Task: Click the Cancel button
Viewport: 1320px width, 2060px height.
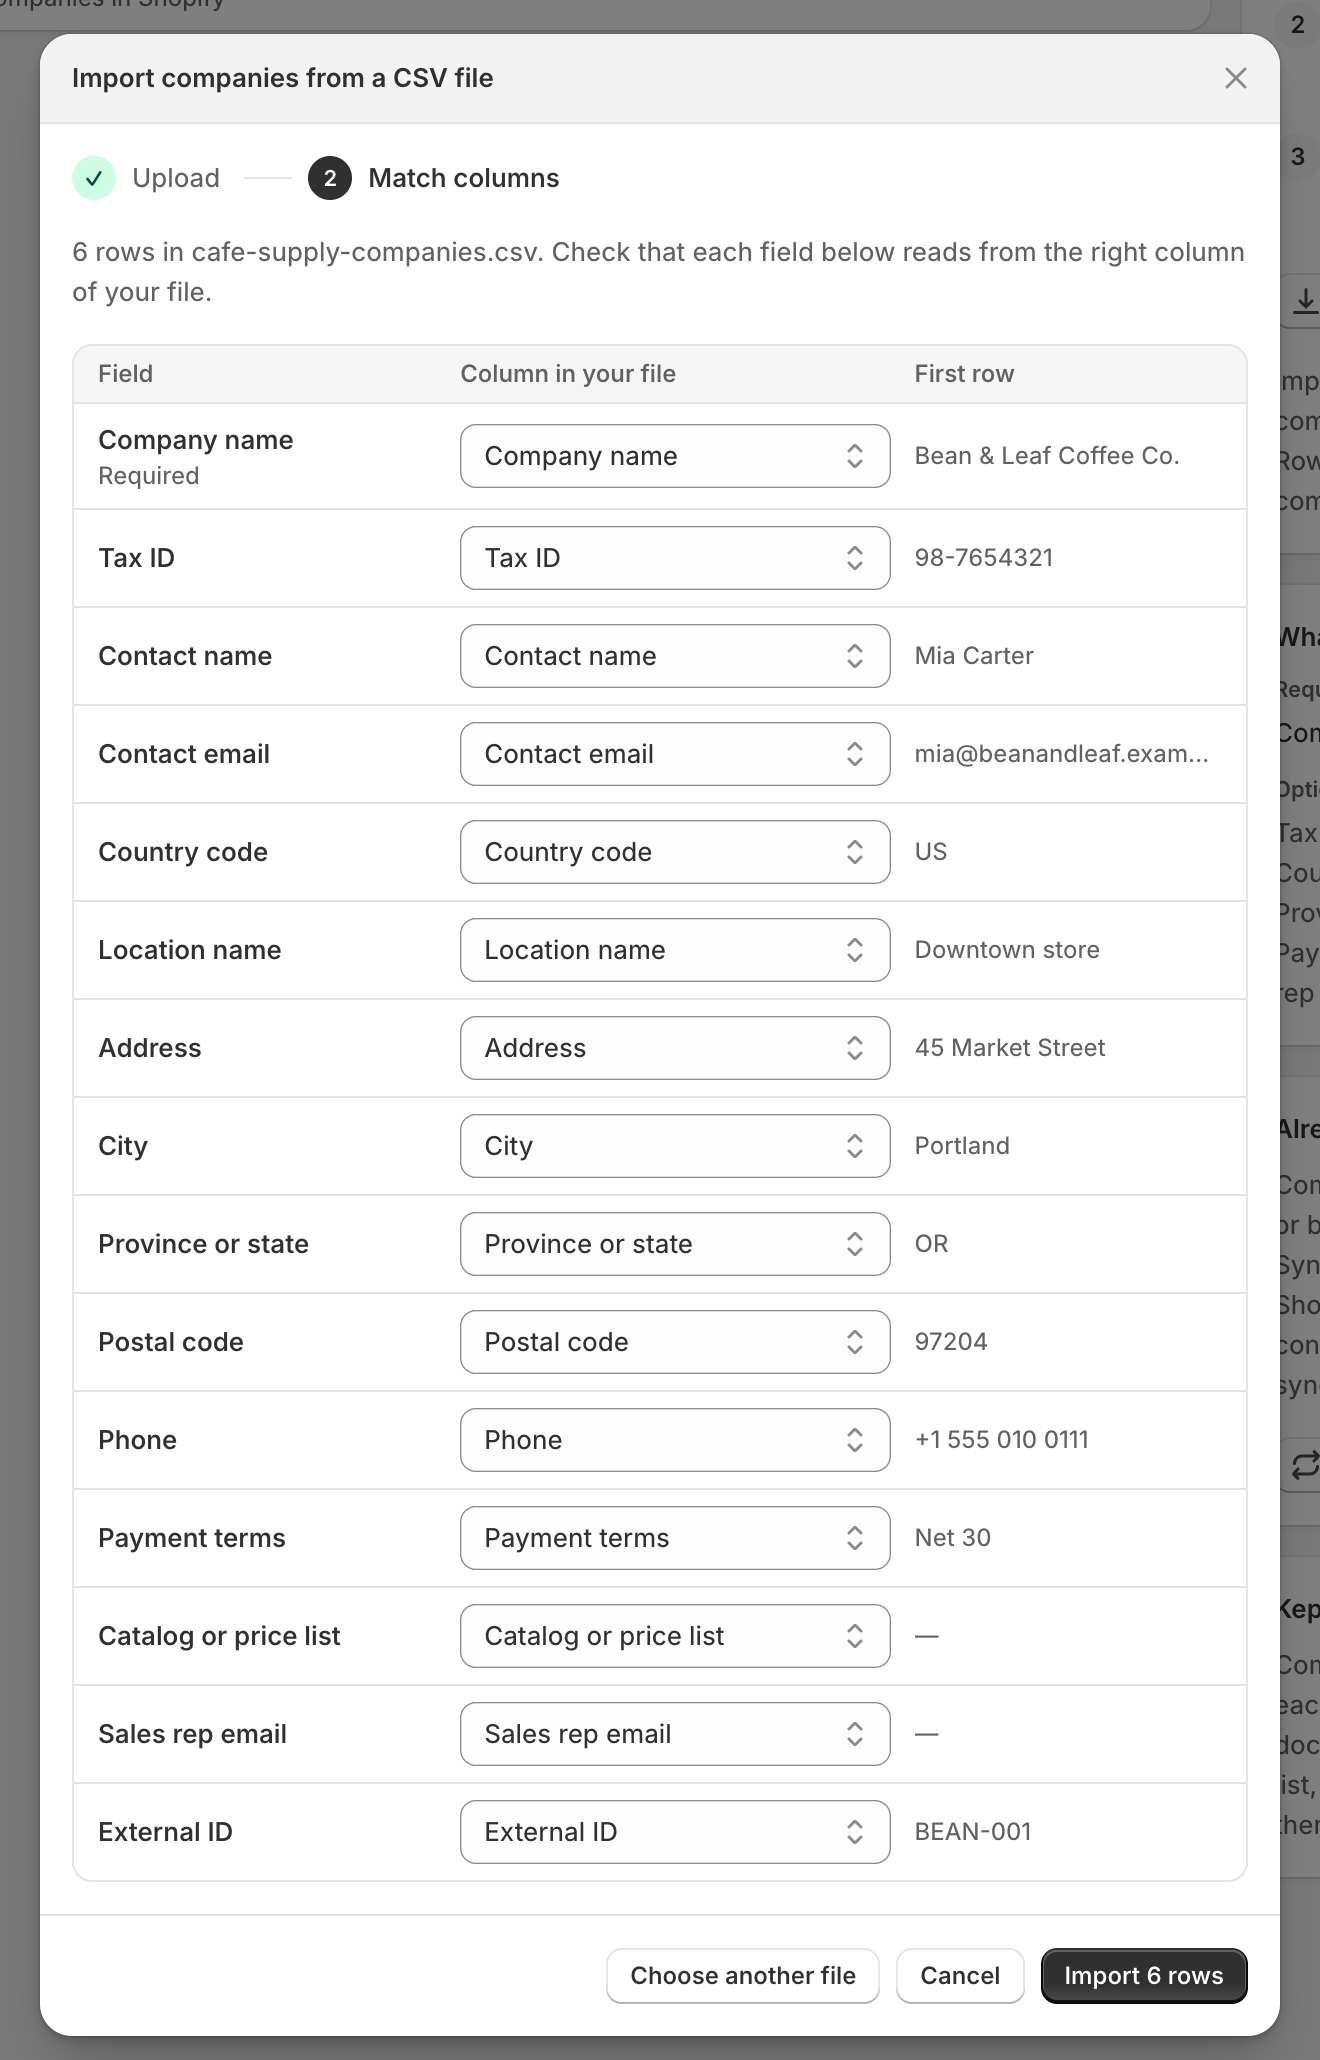Action: [x=960, y=1976]
